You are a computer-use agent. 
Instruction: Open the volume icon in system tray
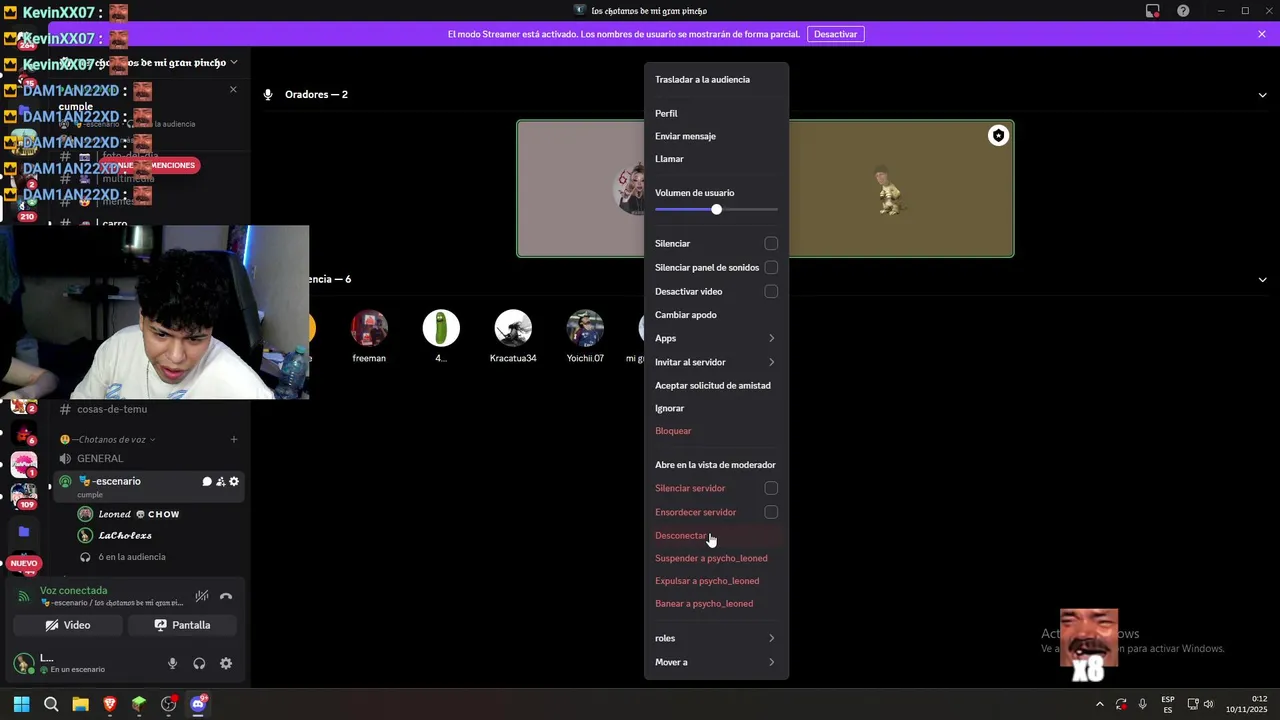point(1209,704)
